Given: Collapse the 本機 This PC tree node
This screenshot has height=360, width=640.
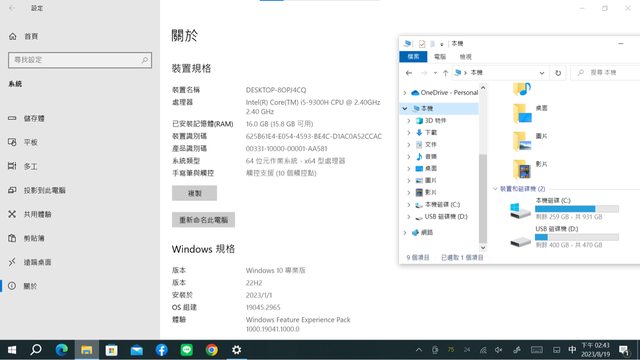Looking at the screenshot, I should tap(404, 108).
